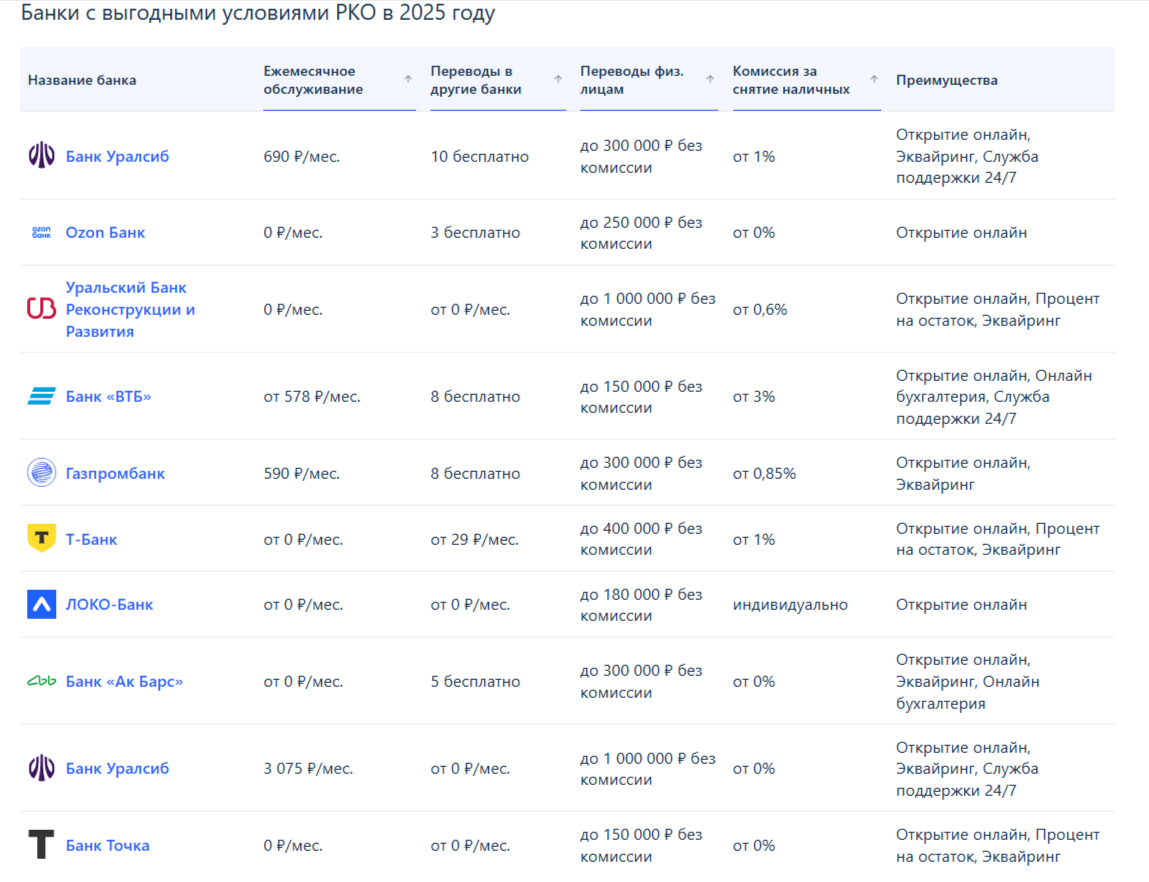
Task: Click до 1 000 000 ₽ in the 3 075 ₽/мес. row
Action: pyautogui.click(x=648, y=768)
